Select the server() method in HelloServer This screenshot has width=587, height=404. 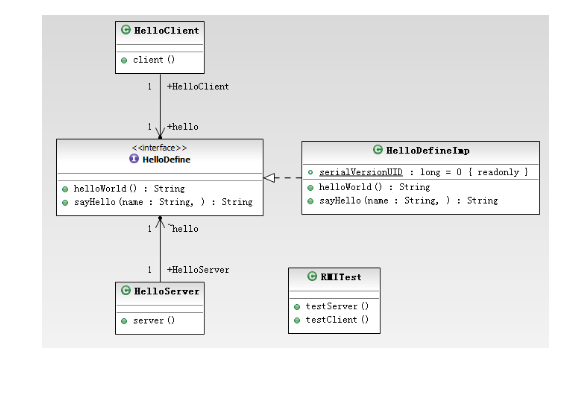coord(154,321)
